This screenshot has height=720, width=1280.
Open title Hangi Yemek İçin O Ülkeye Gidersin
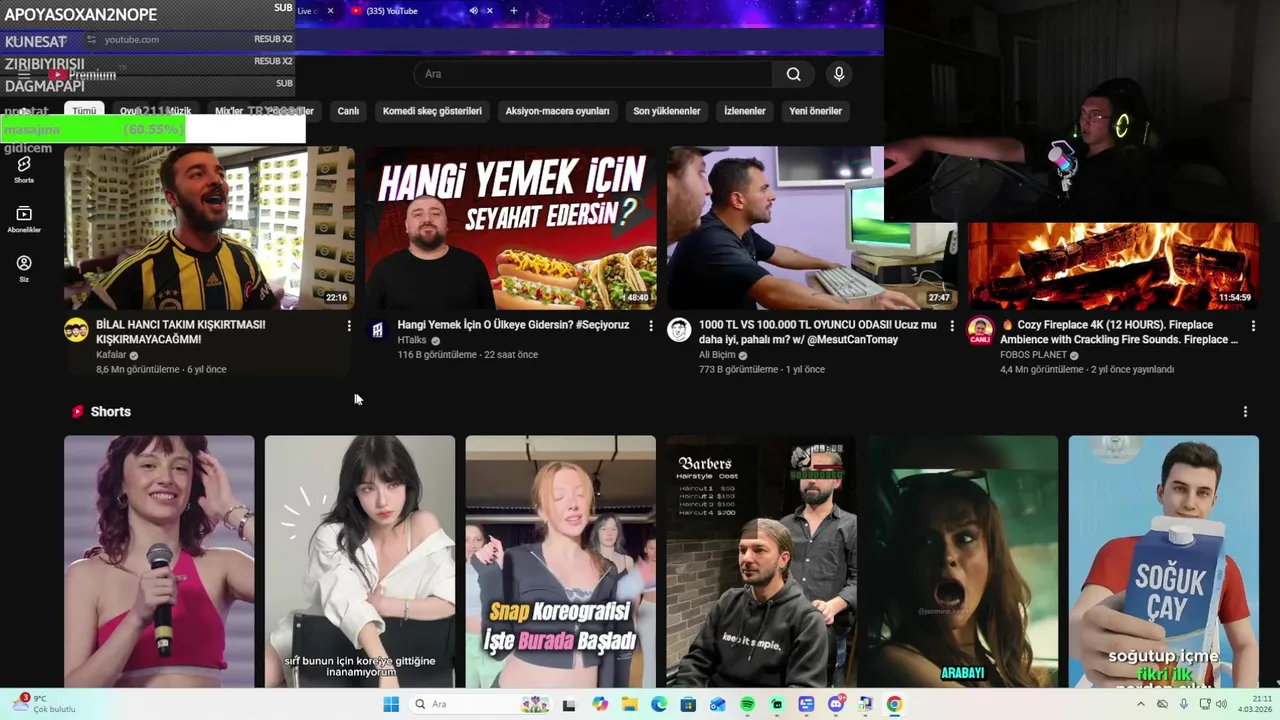[x=513, y=325]
